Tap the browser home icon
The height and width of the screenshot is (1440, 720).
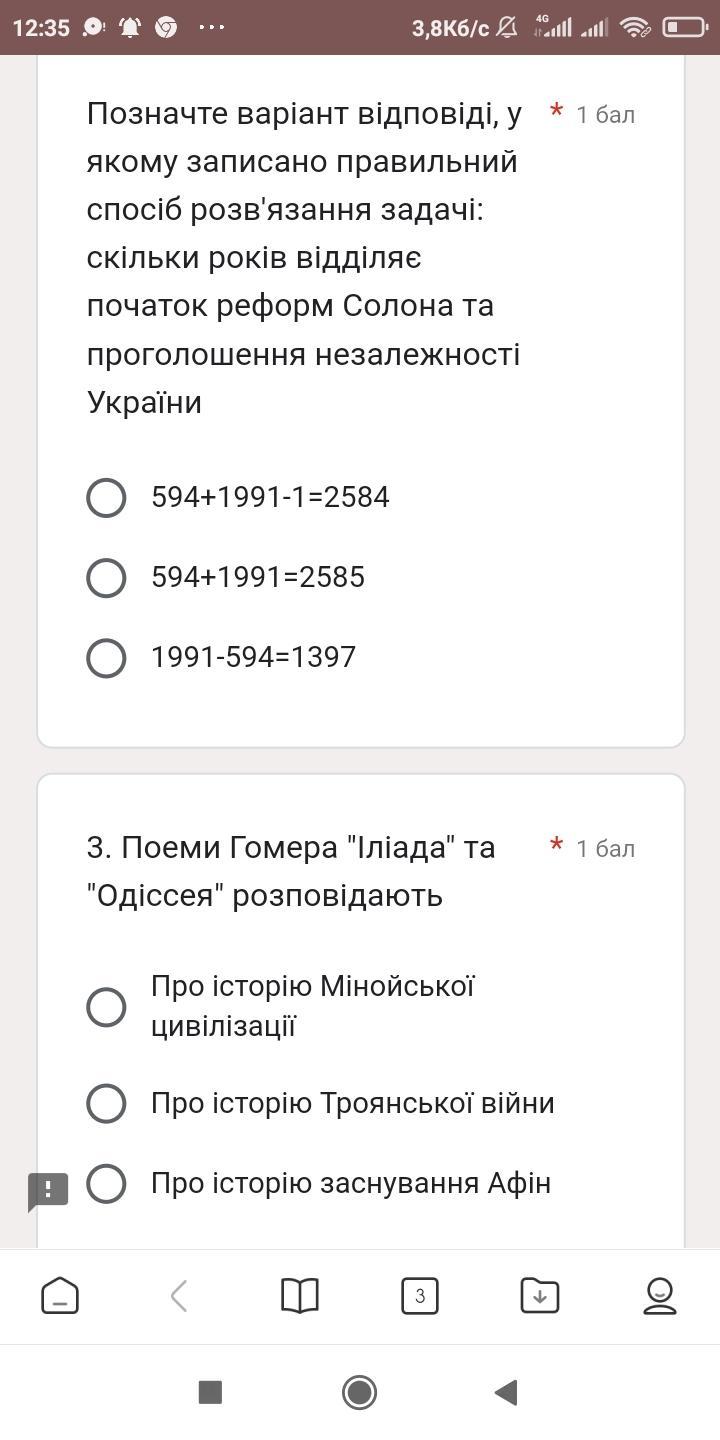click(60, 1296)
